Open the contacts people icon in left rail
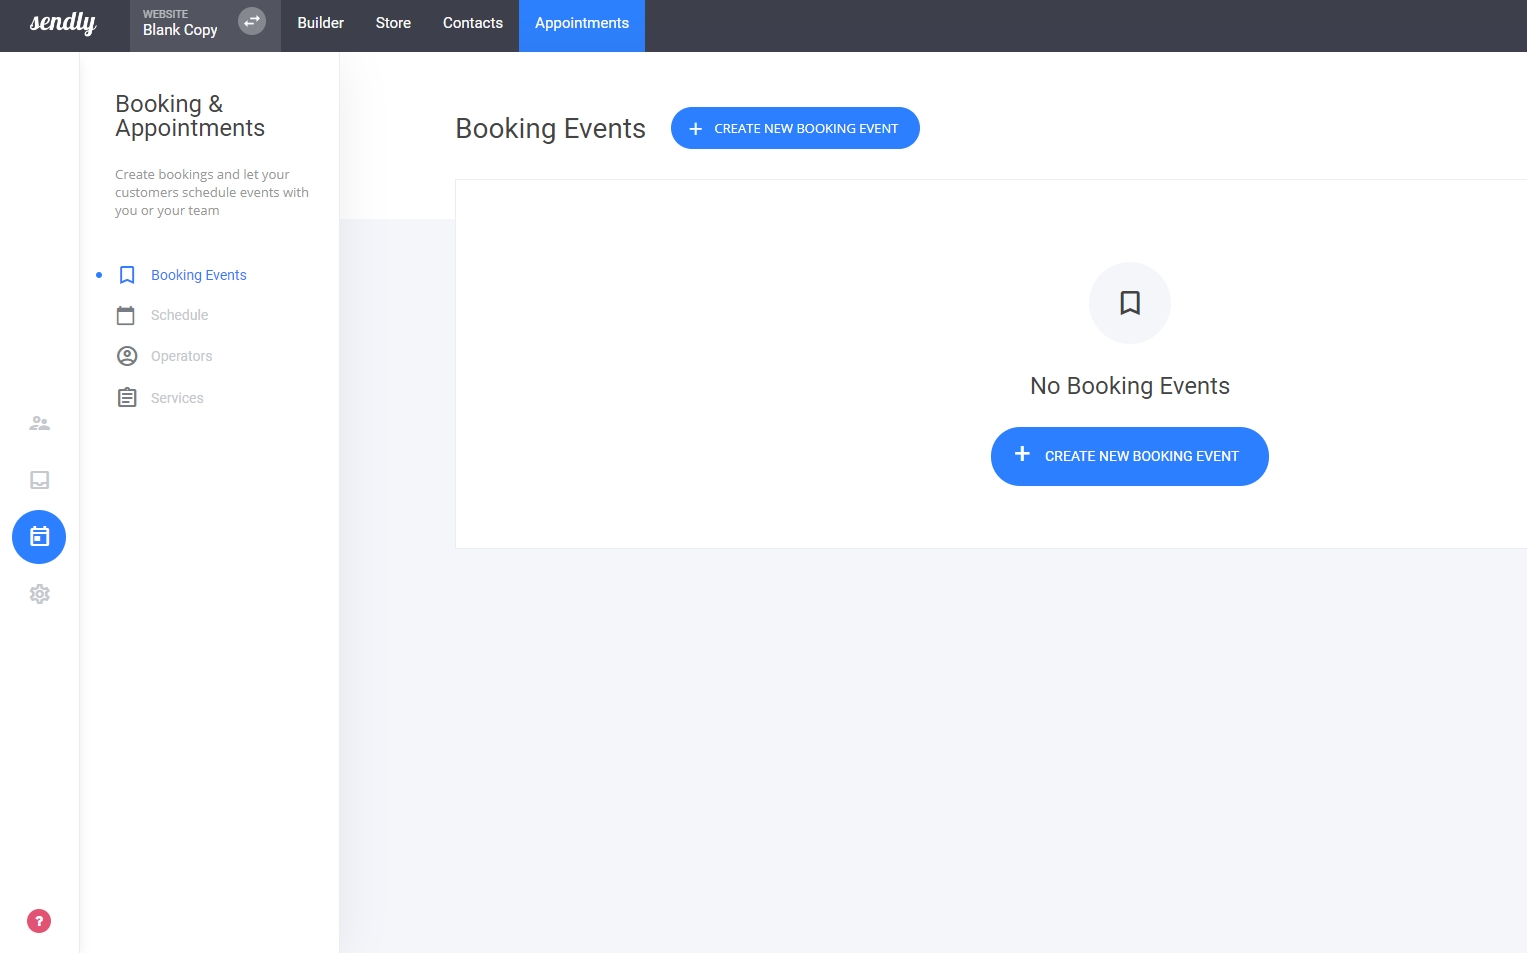The width and height of the screenshot is (1527, 953). (x=39, y=423)
